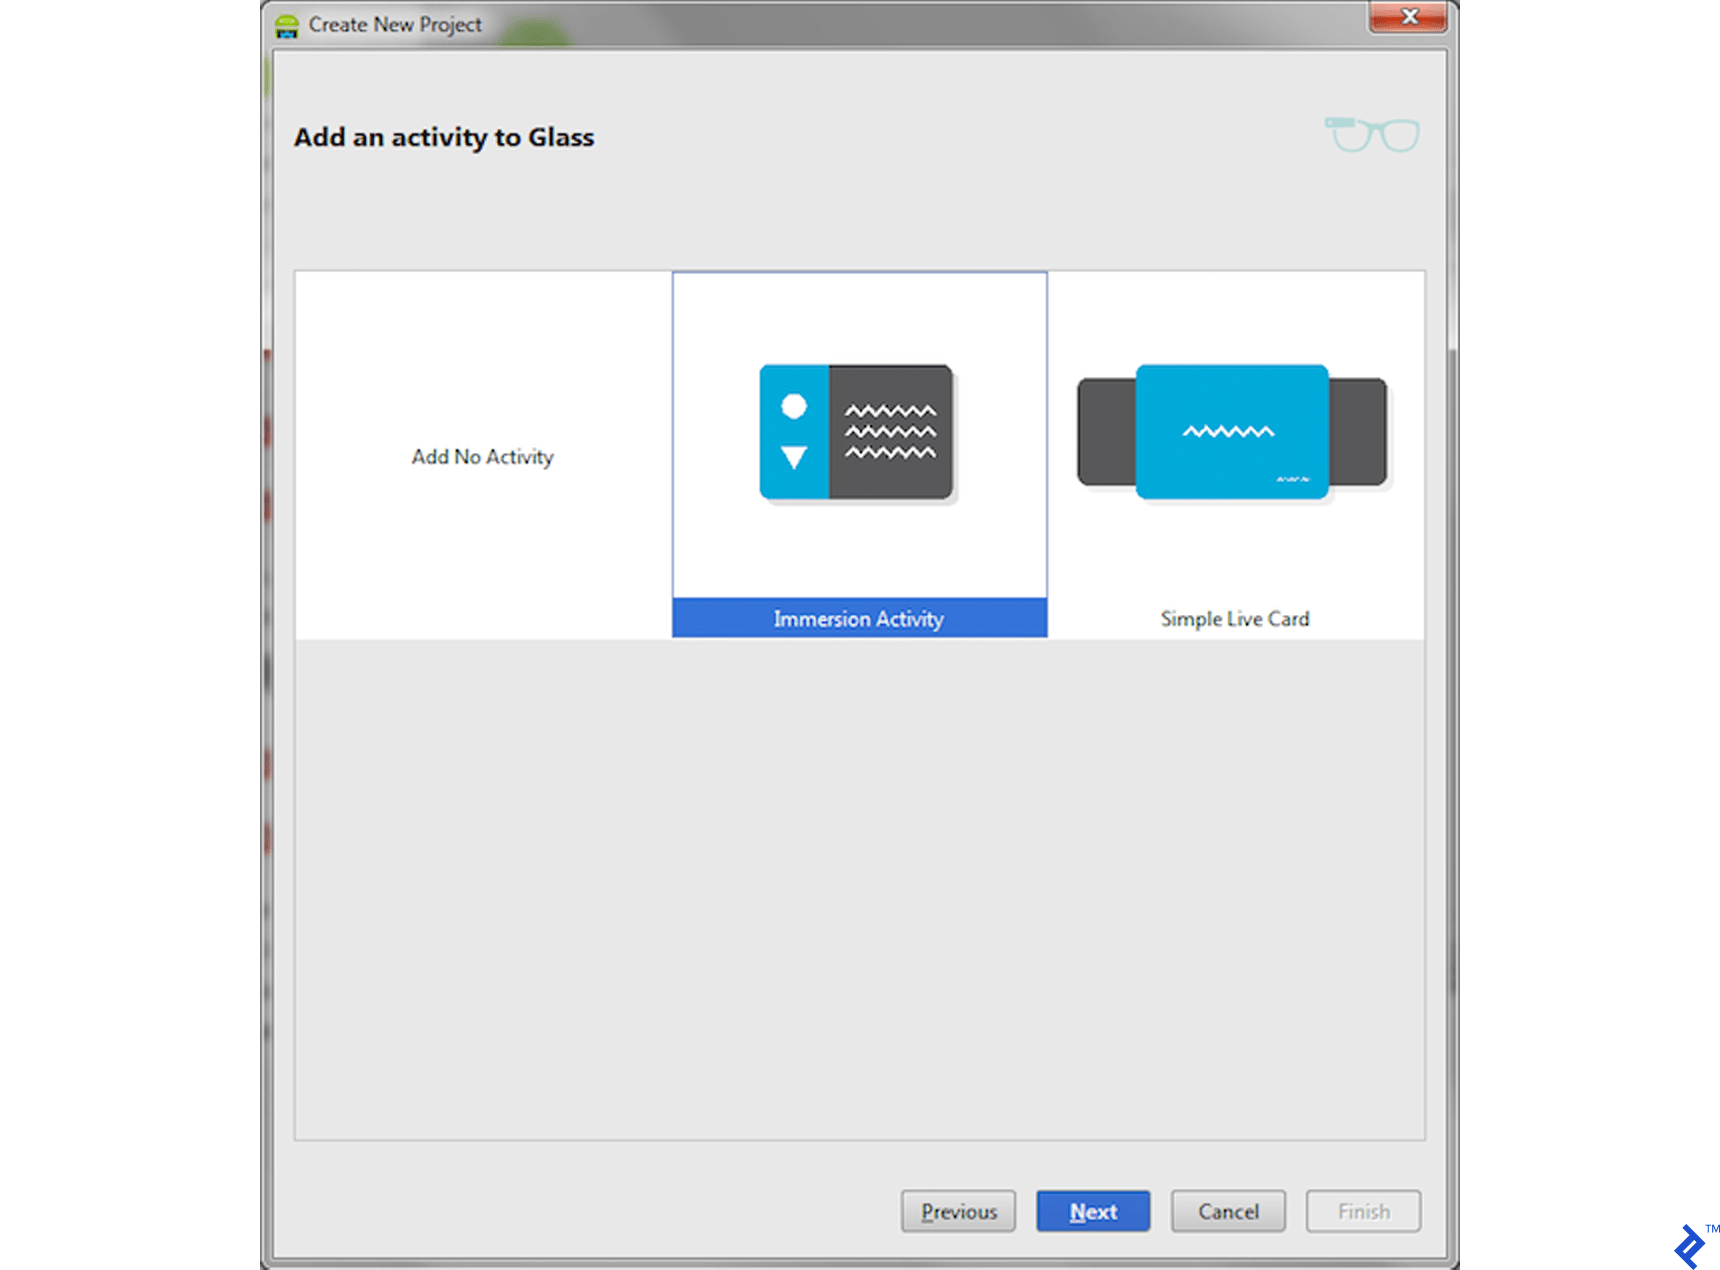The width and height of the screenshot is (1720, 1270).
Task: Select the Add No Activity option
Action: pos(482,456)
